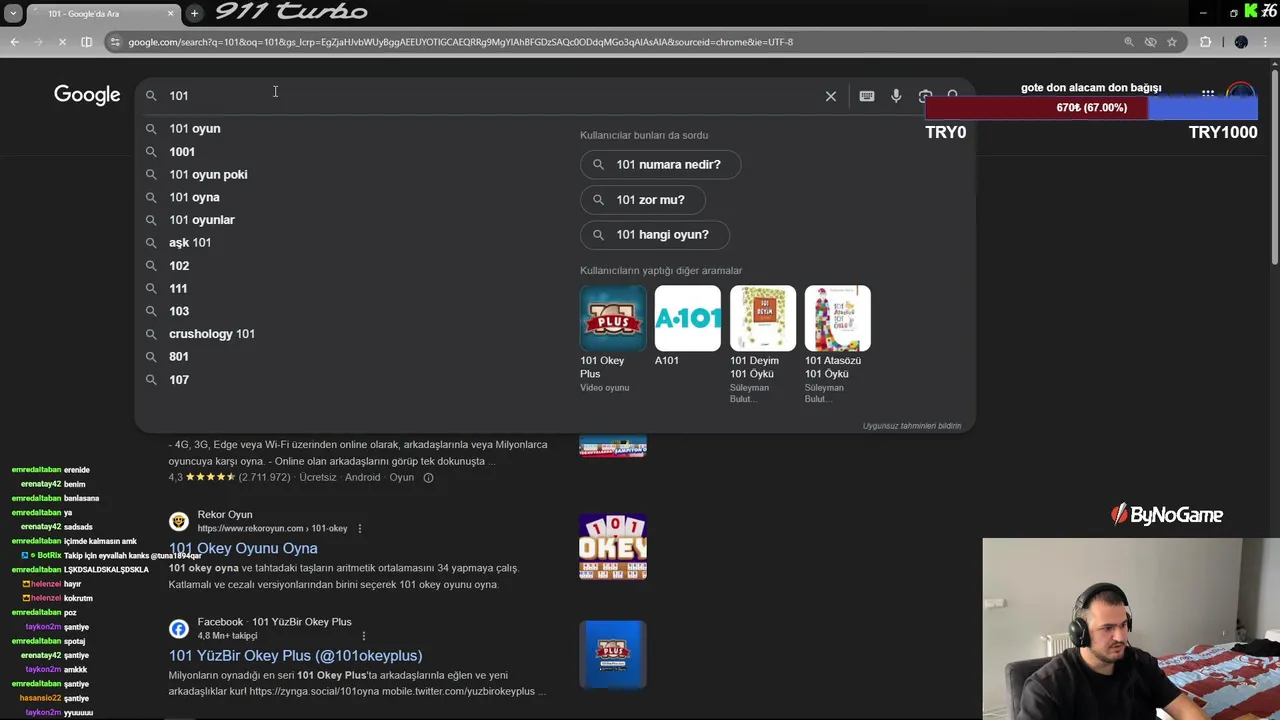The height and width of the screenshot is (720, 1280).
Task: Open the '101 Deyim 101 Öykü' book thumbnail
Action: (763, 318)
